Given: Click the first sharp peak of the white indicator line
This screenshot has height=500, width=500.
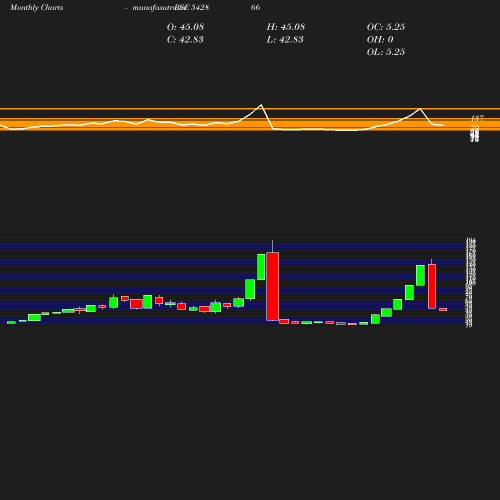Looking at the screenshot, I should 261,105.
